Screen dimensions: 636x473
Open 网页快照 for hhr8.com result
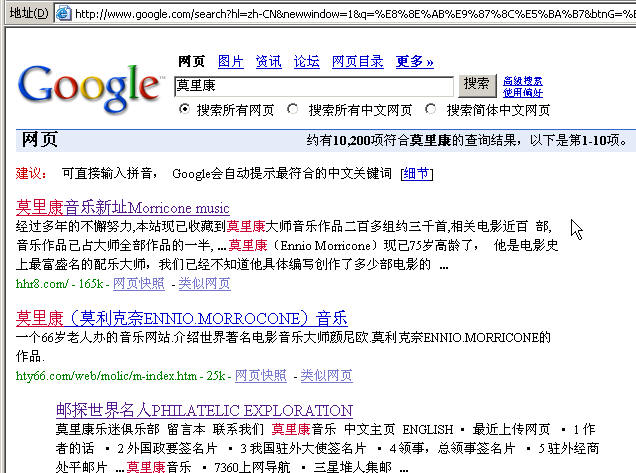[x=139, y=283]
